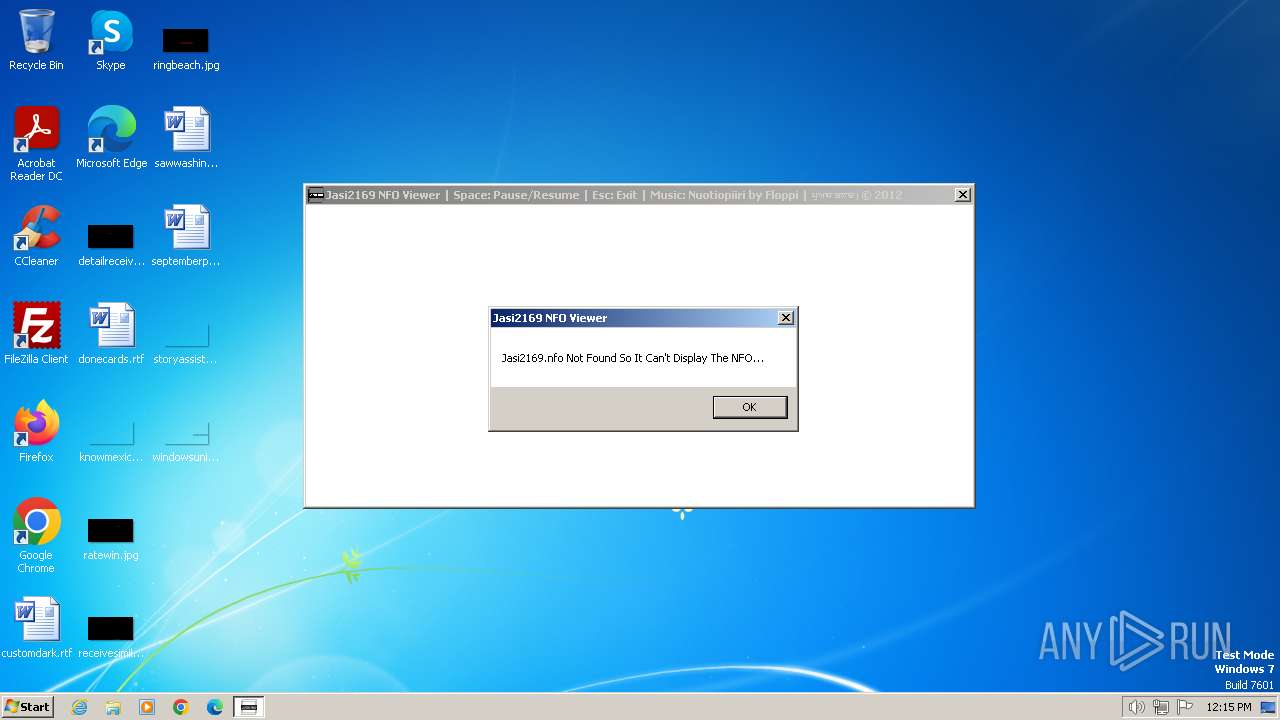Select the septemberp... Word document
Viewport: 1280px width, 720px height.
(x=186, y=236)
